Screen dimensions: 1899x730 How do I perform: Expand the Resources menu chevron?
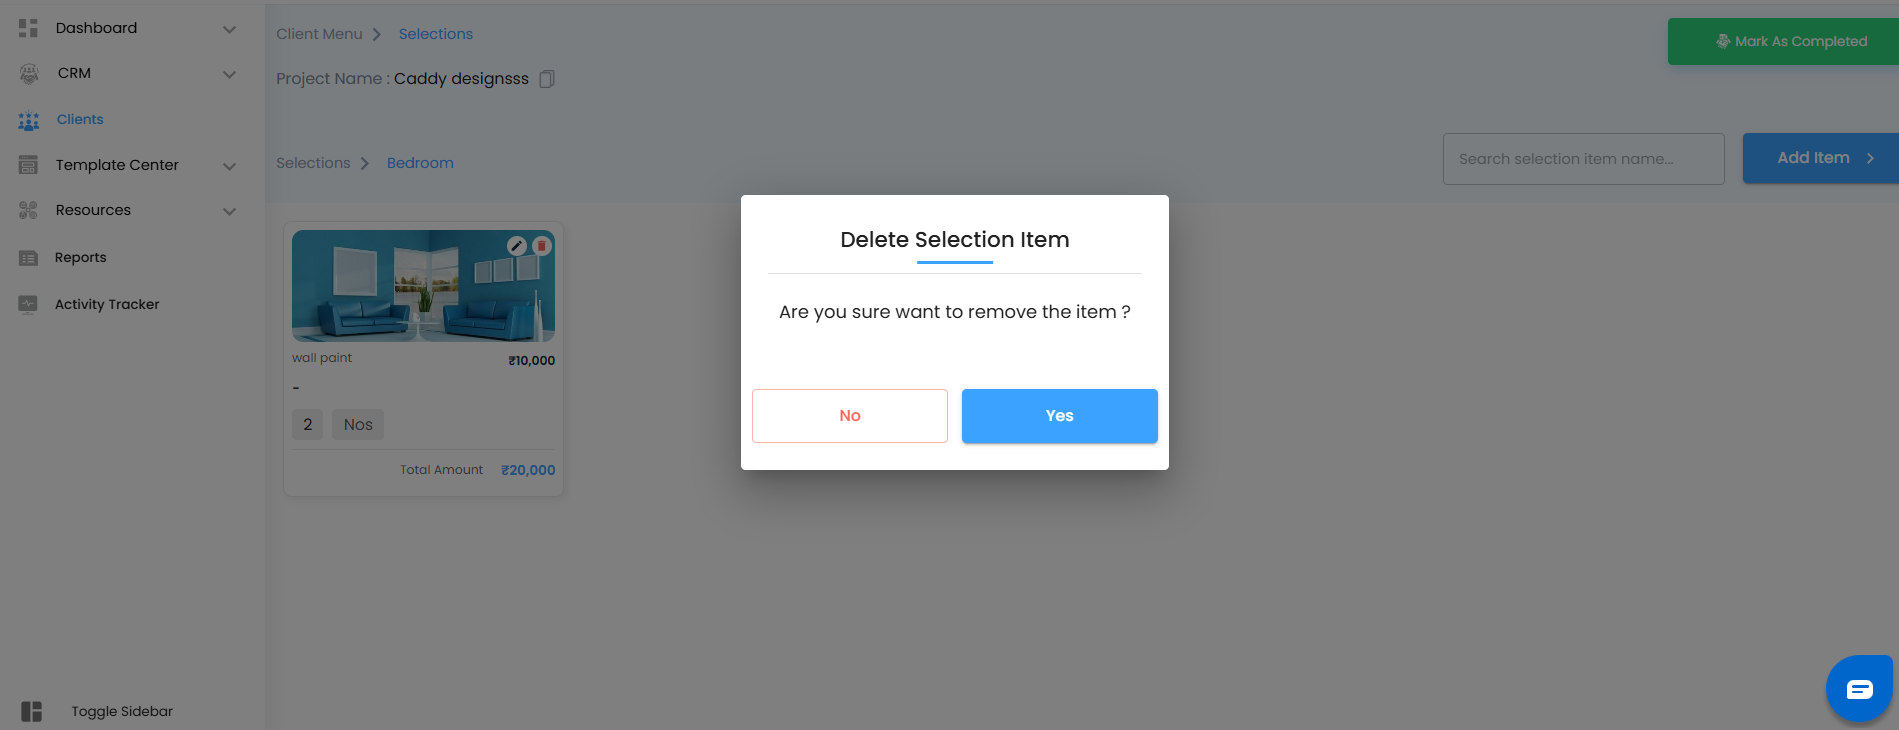229,211
